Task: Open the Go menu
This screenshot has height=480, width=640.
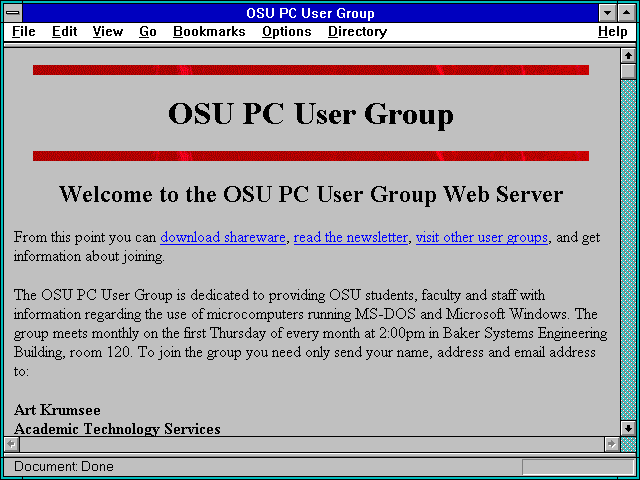Action: click(x=148, y=31)
